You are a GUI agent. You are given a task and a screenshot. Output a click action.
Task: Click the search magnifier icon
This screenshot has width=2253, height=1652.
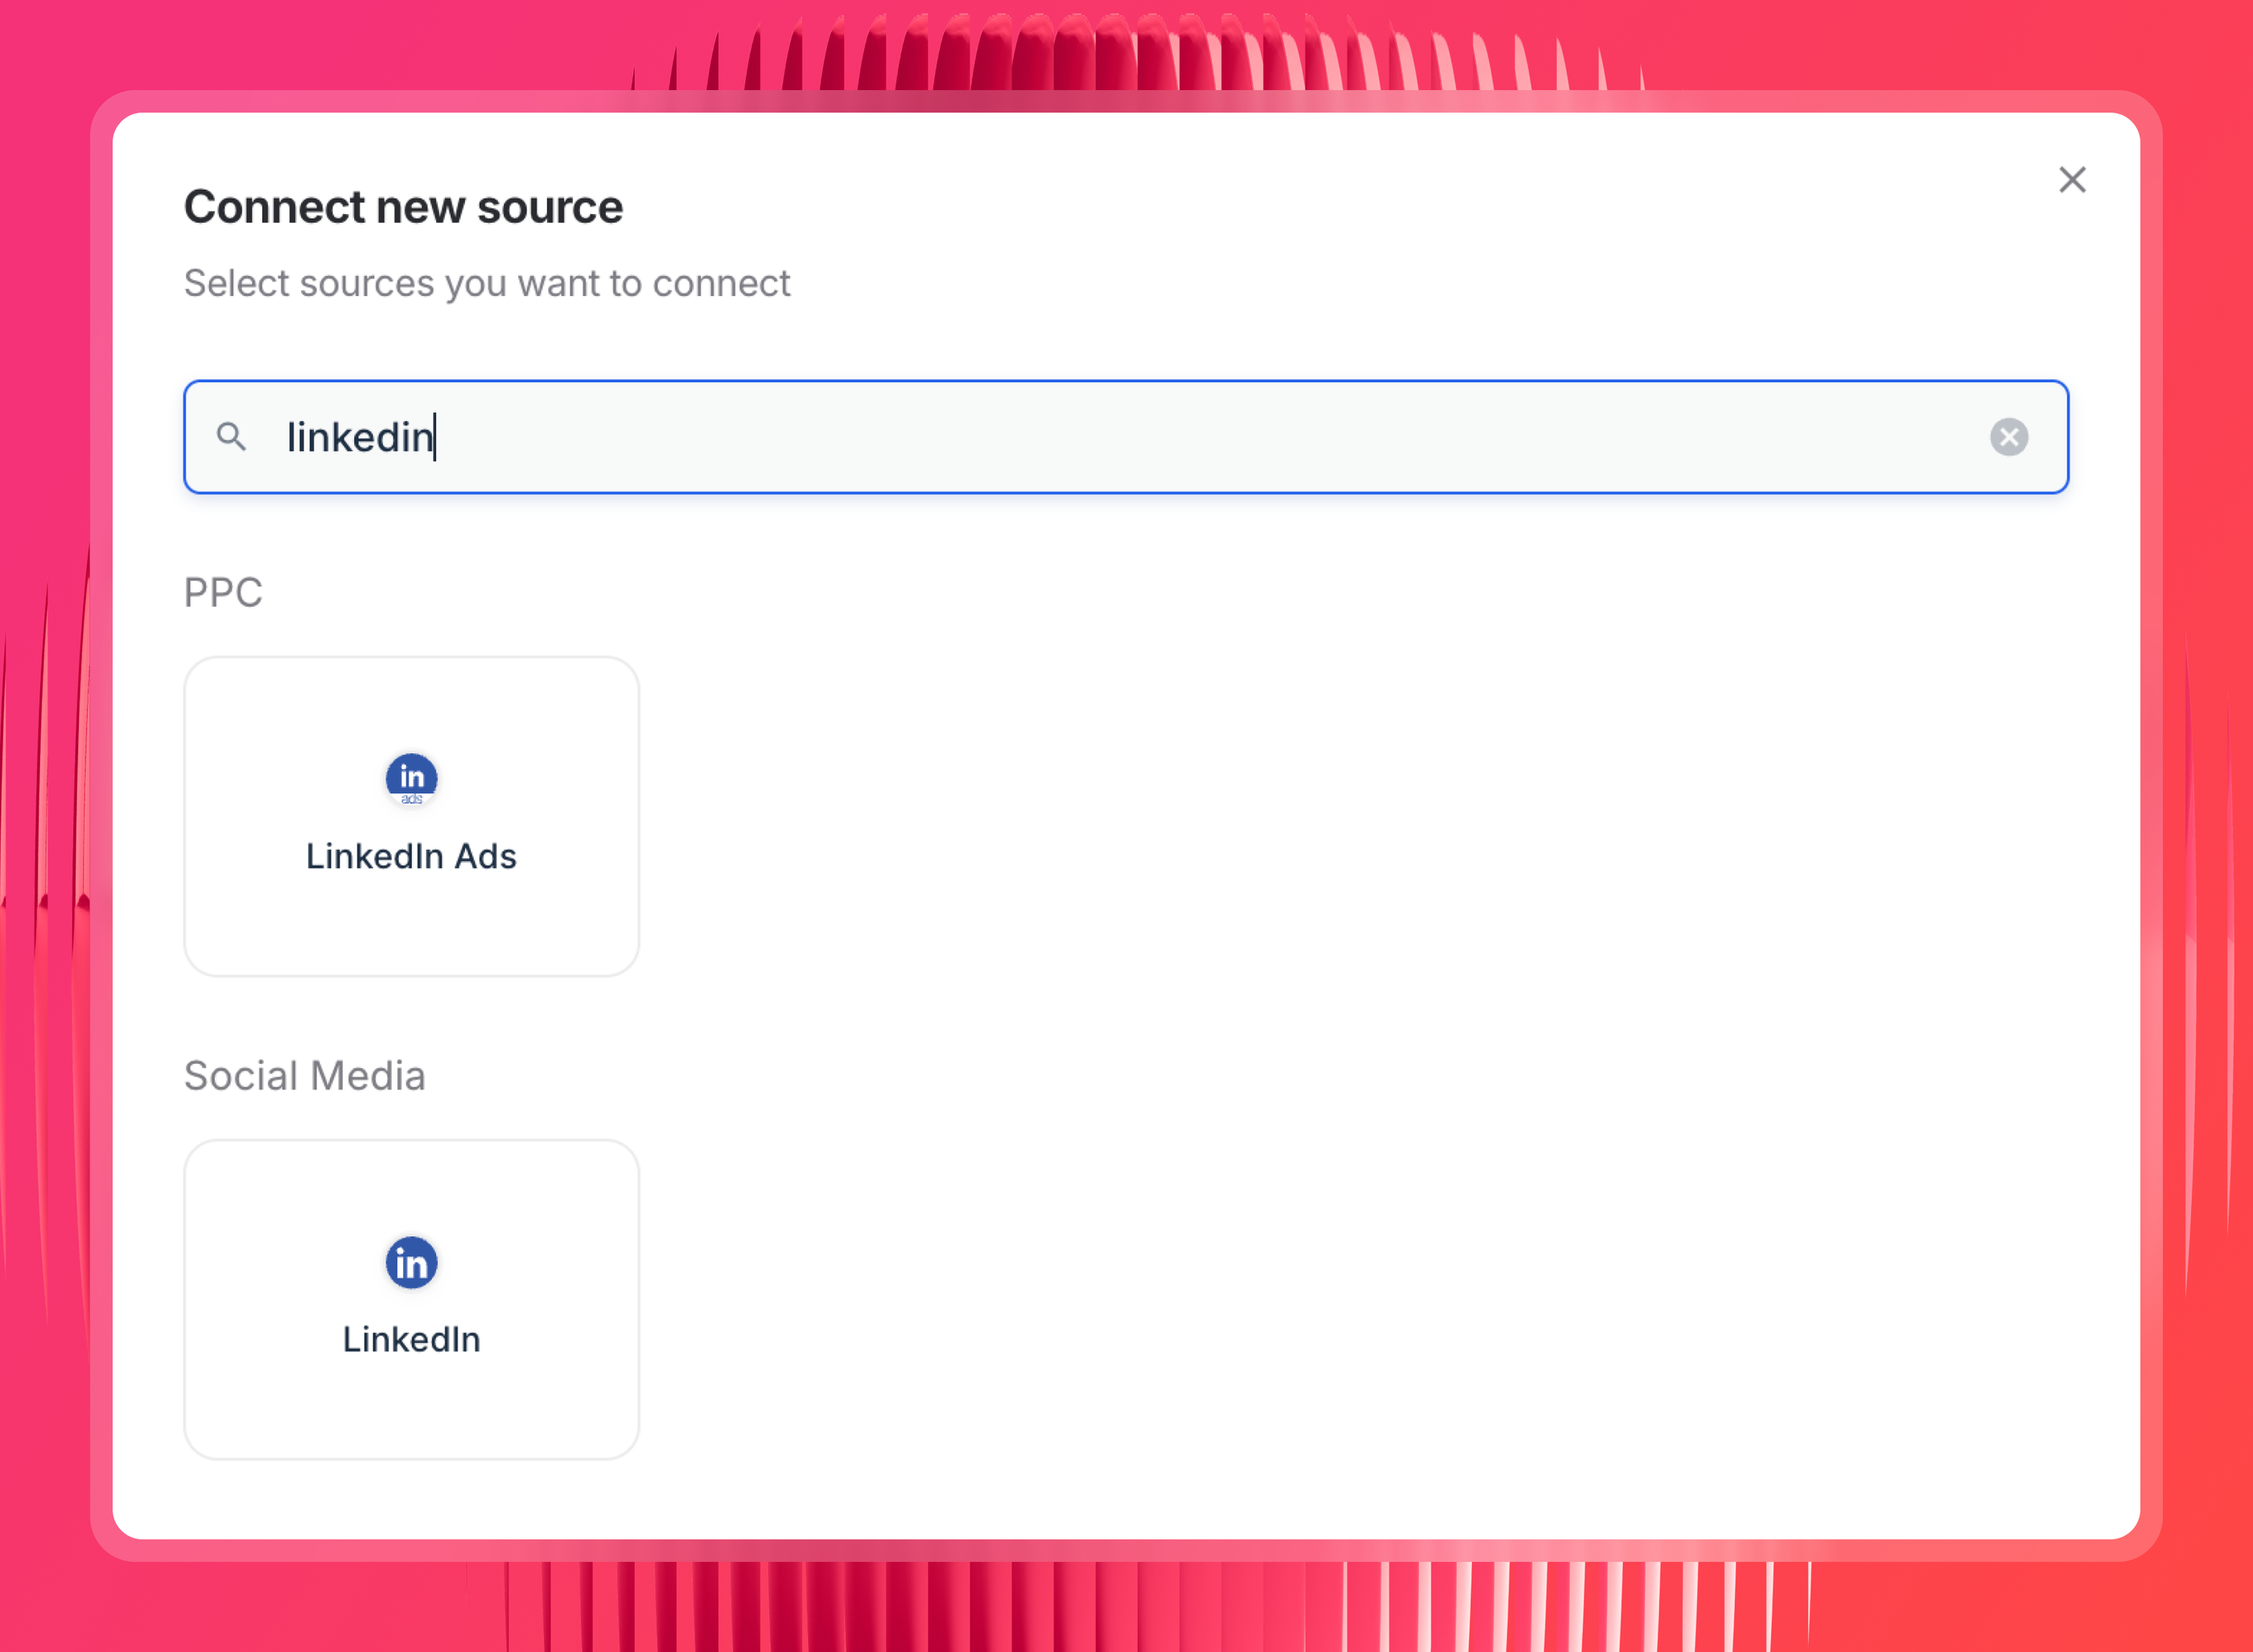231,437
